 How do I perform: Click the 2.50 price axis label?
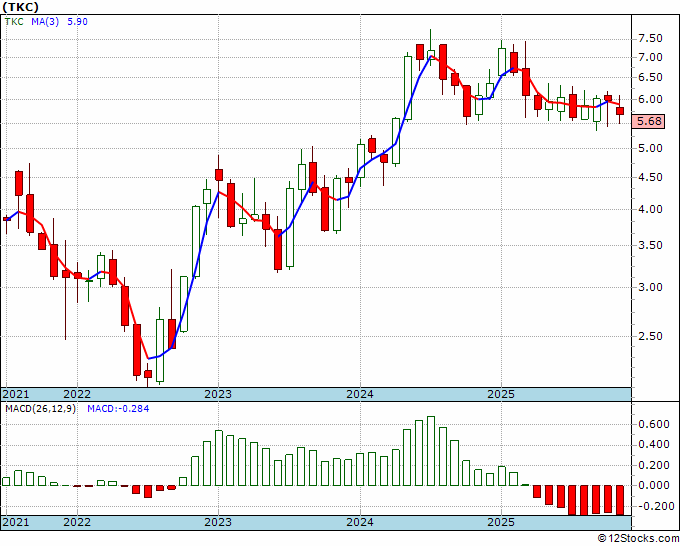pos(650,336)
